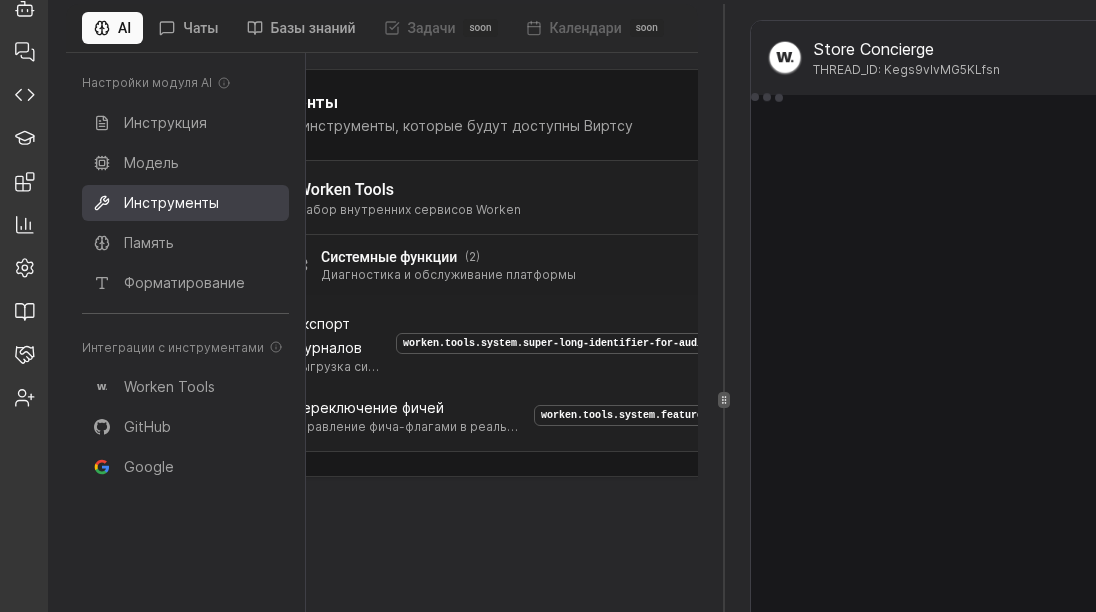1096x612 pixels.
Task: Click the puzzle integrations icon in the rail
Action: [x=24, y=181]
